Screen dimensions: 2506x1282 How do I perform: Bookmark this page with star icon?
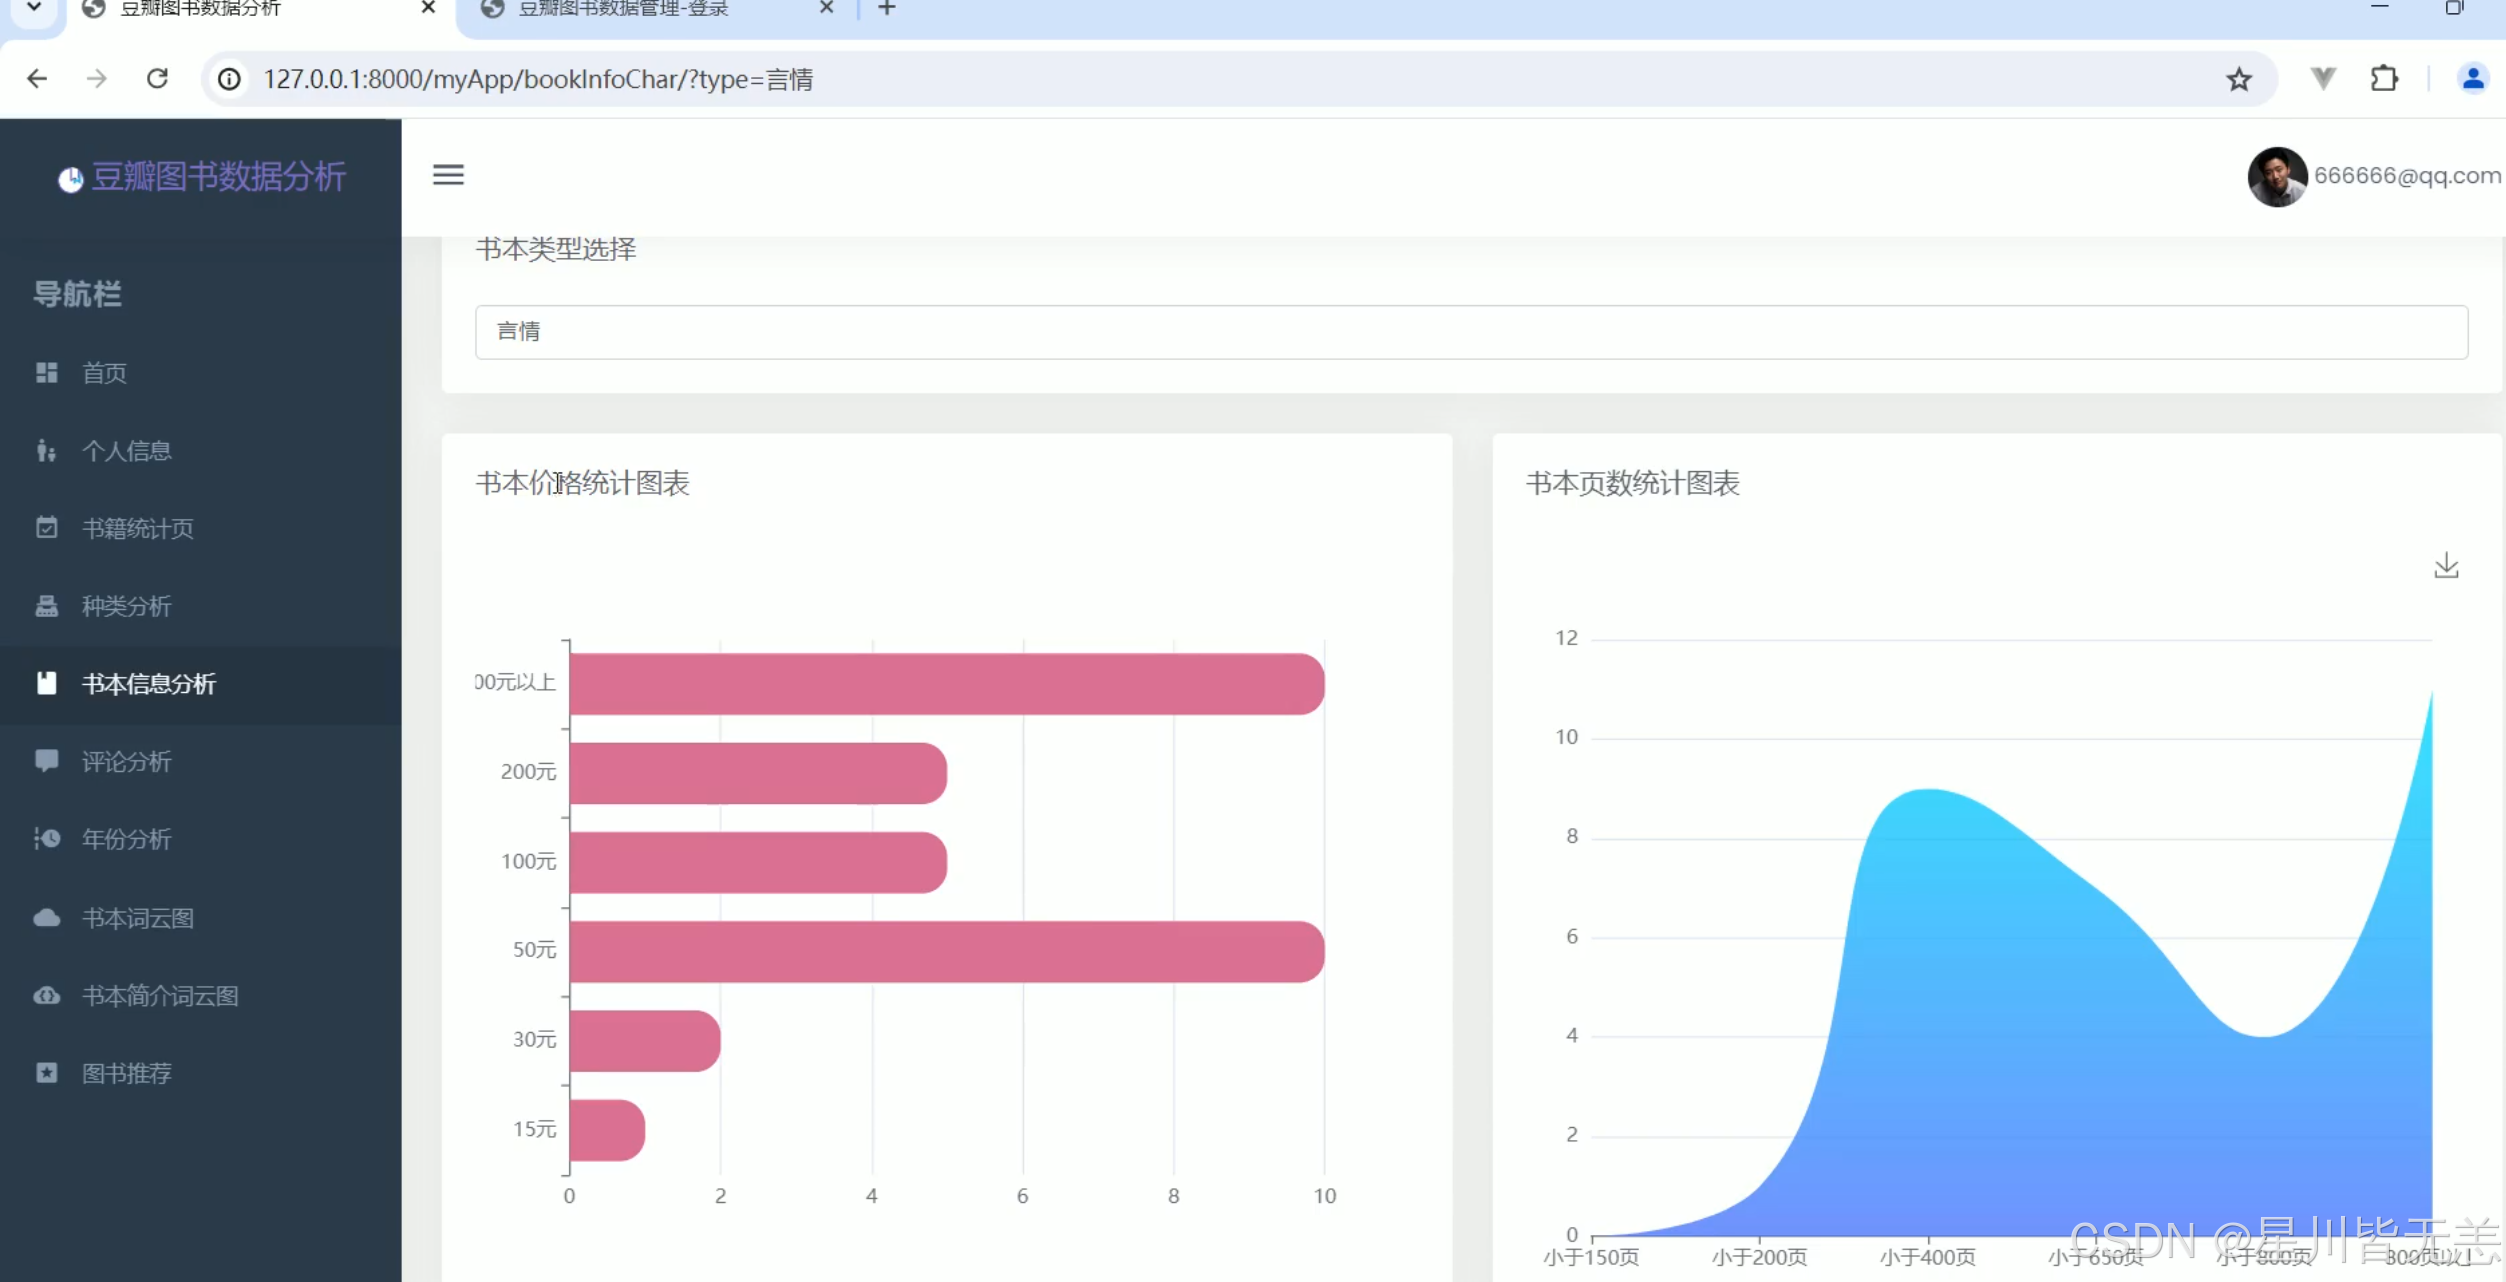click(2239, 79)
